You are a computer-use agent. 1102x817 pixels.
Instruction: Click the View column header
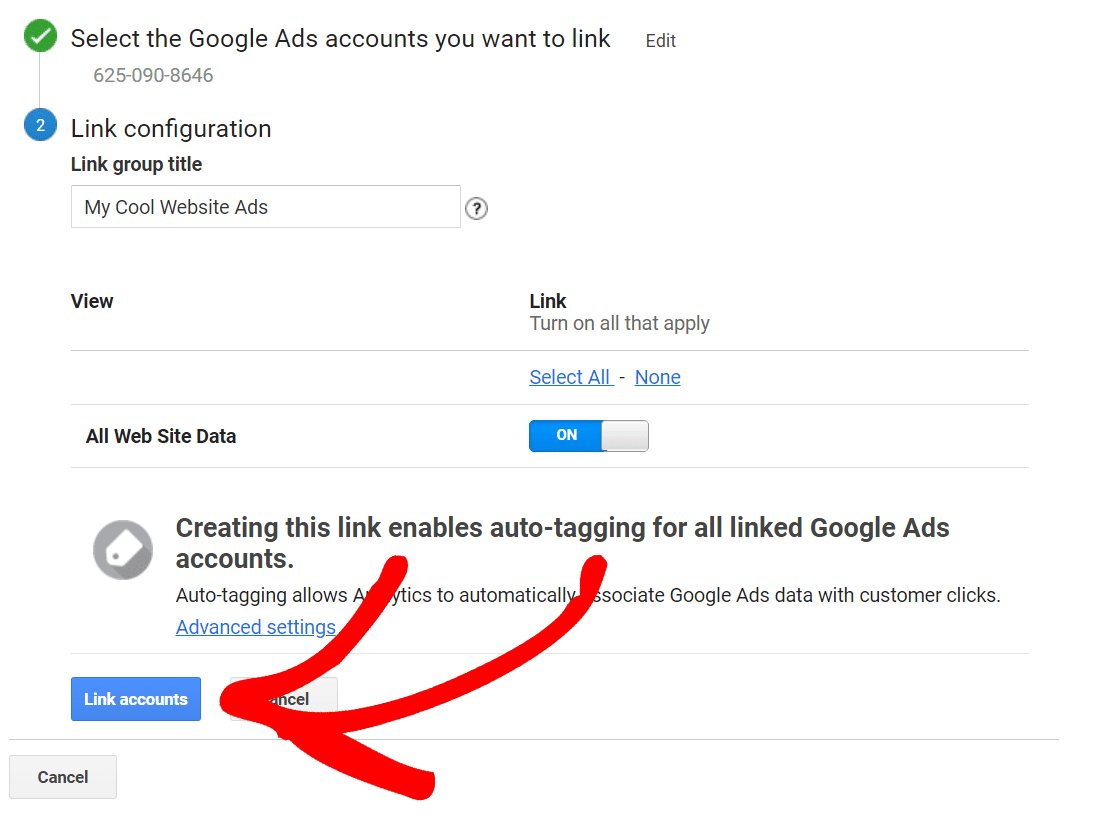92,301
